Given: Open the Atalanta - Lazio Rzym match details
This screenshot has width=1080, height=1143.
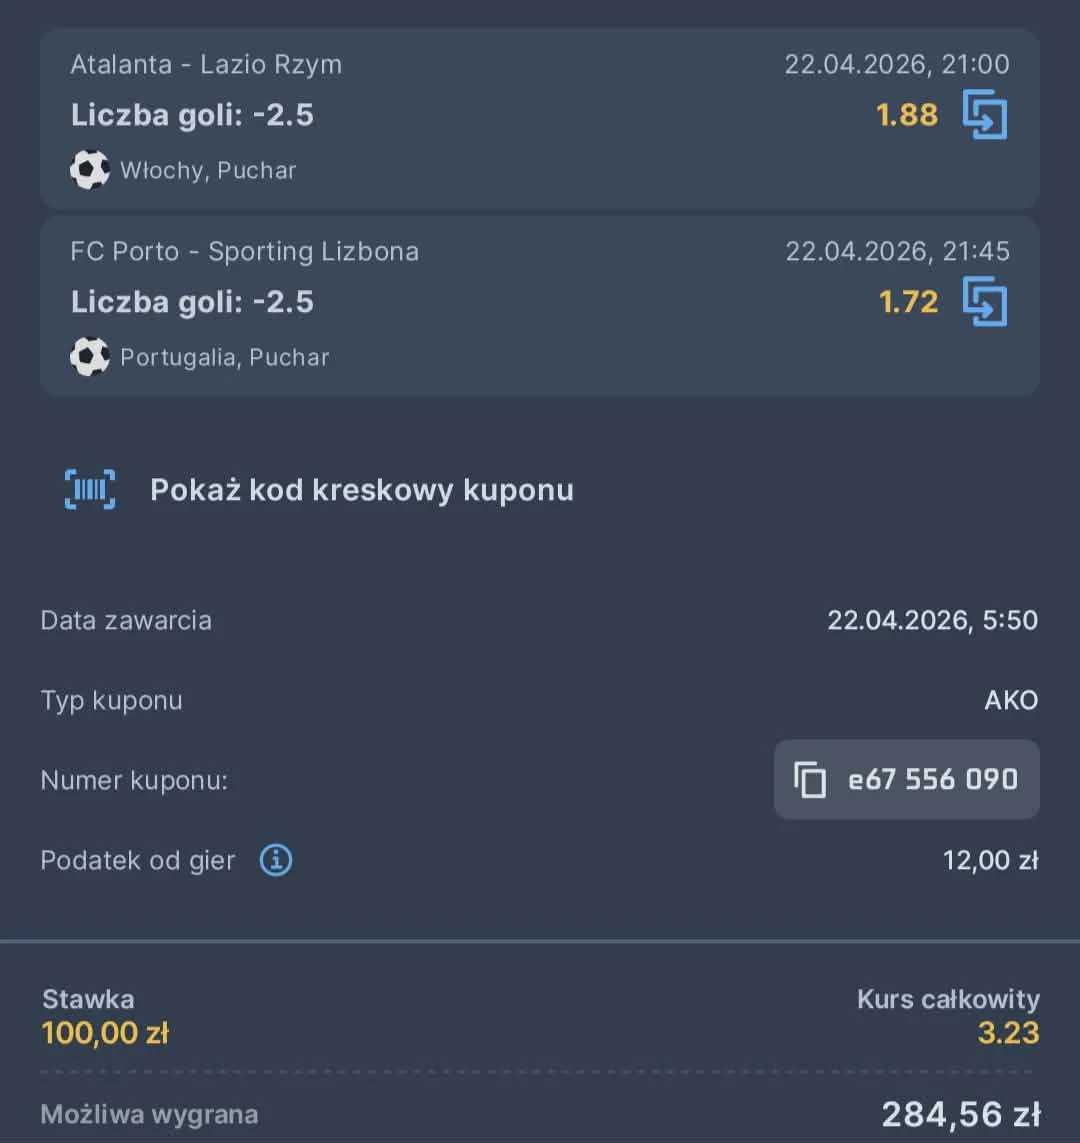Looking at the screenshot, I should pos(206,64).
